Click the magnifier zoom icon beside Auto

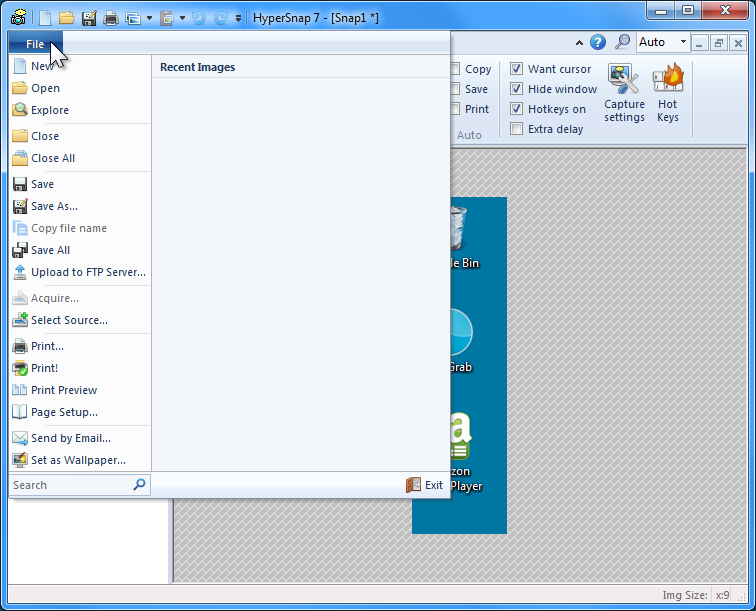click(x=623, y=42)
